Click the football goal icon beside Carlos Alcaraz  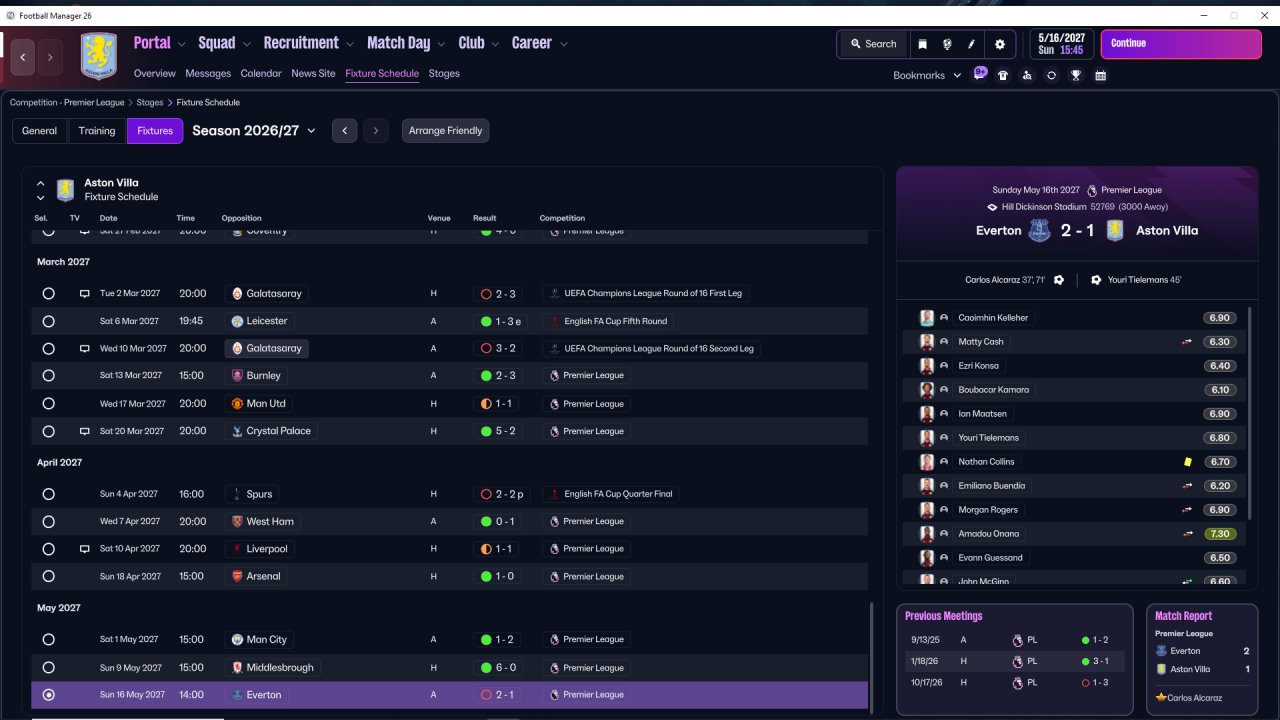1059,280
